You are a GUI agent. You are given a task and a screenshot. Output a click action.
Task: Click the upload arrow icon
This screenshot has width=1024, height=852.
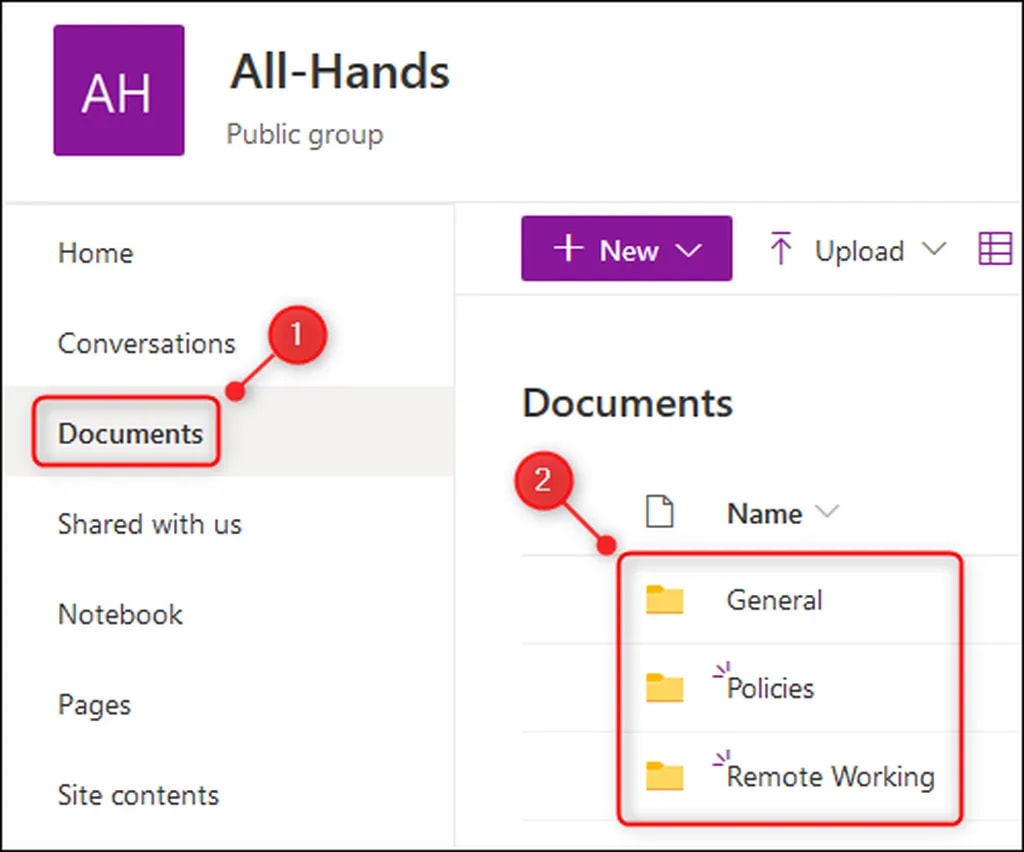click(x=780, y=250)
